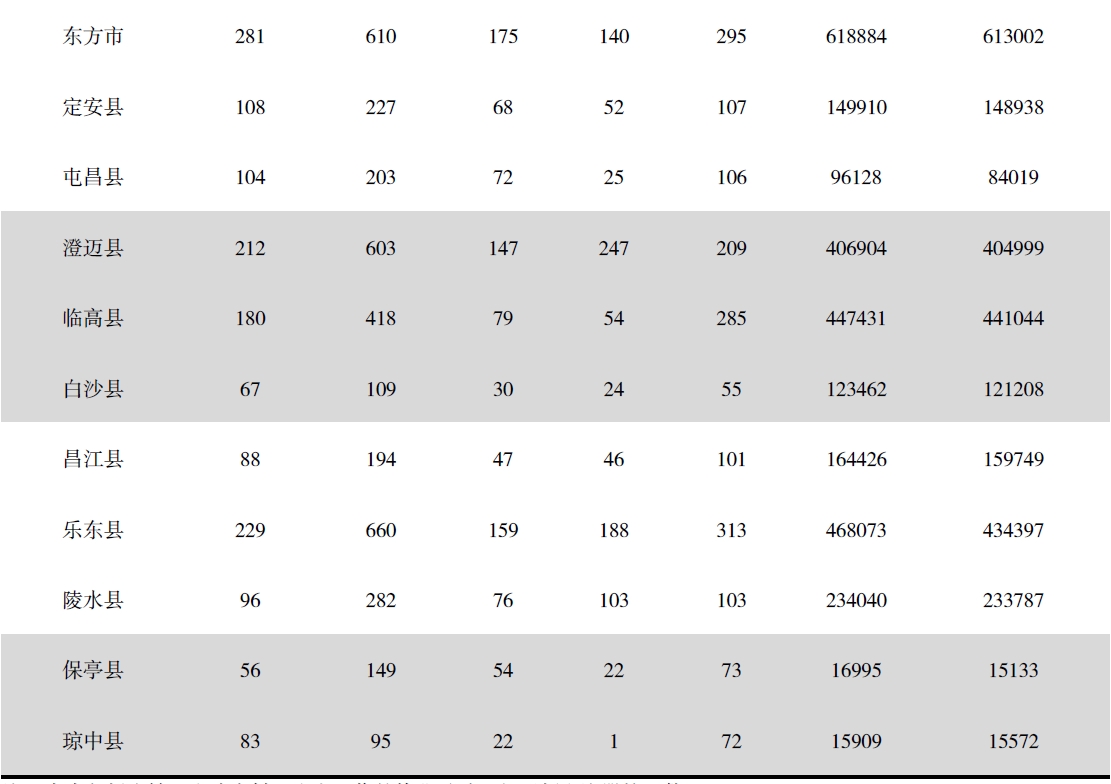Click the value 84019 in 屯昌县 row
This screenshot has height=784, width=1111.
1013,177
